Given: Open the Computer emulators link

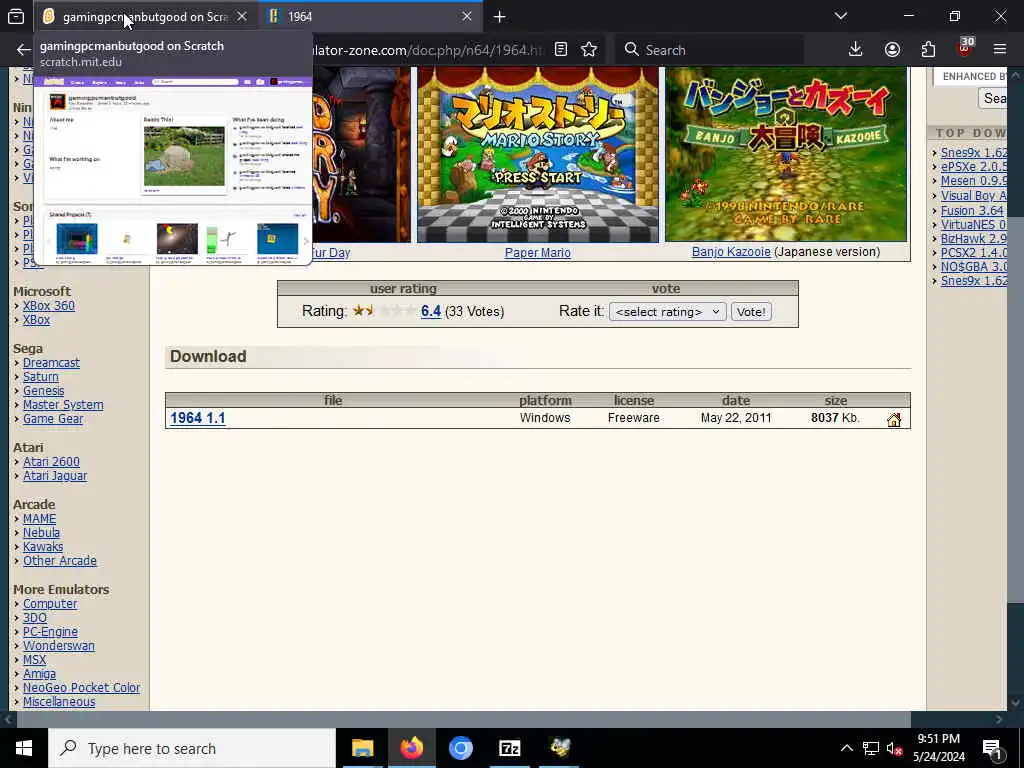Looking at the screenshot, I should (50, 604).
